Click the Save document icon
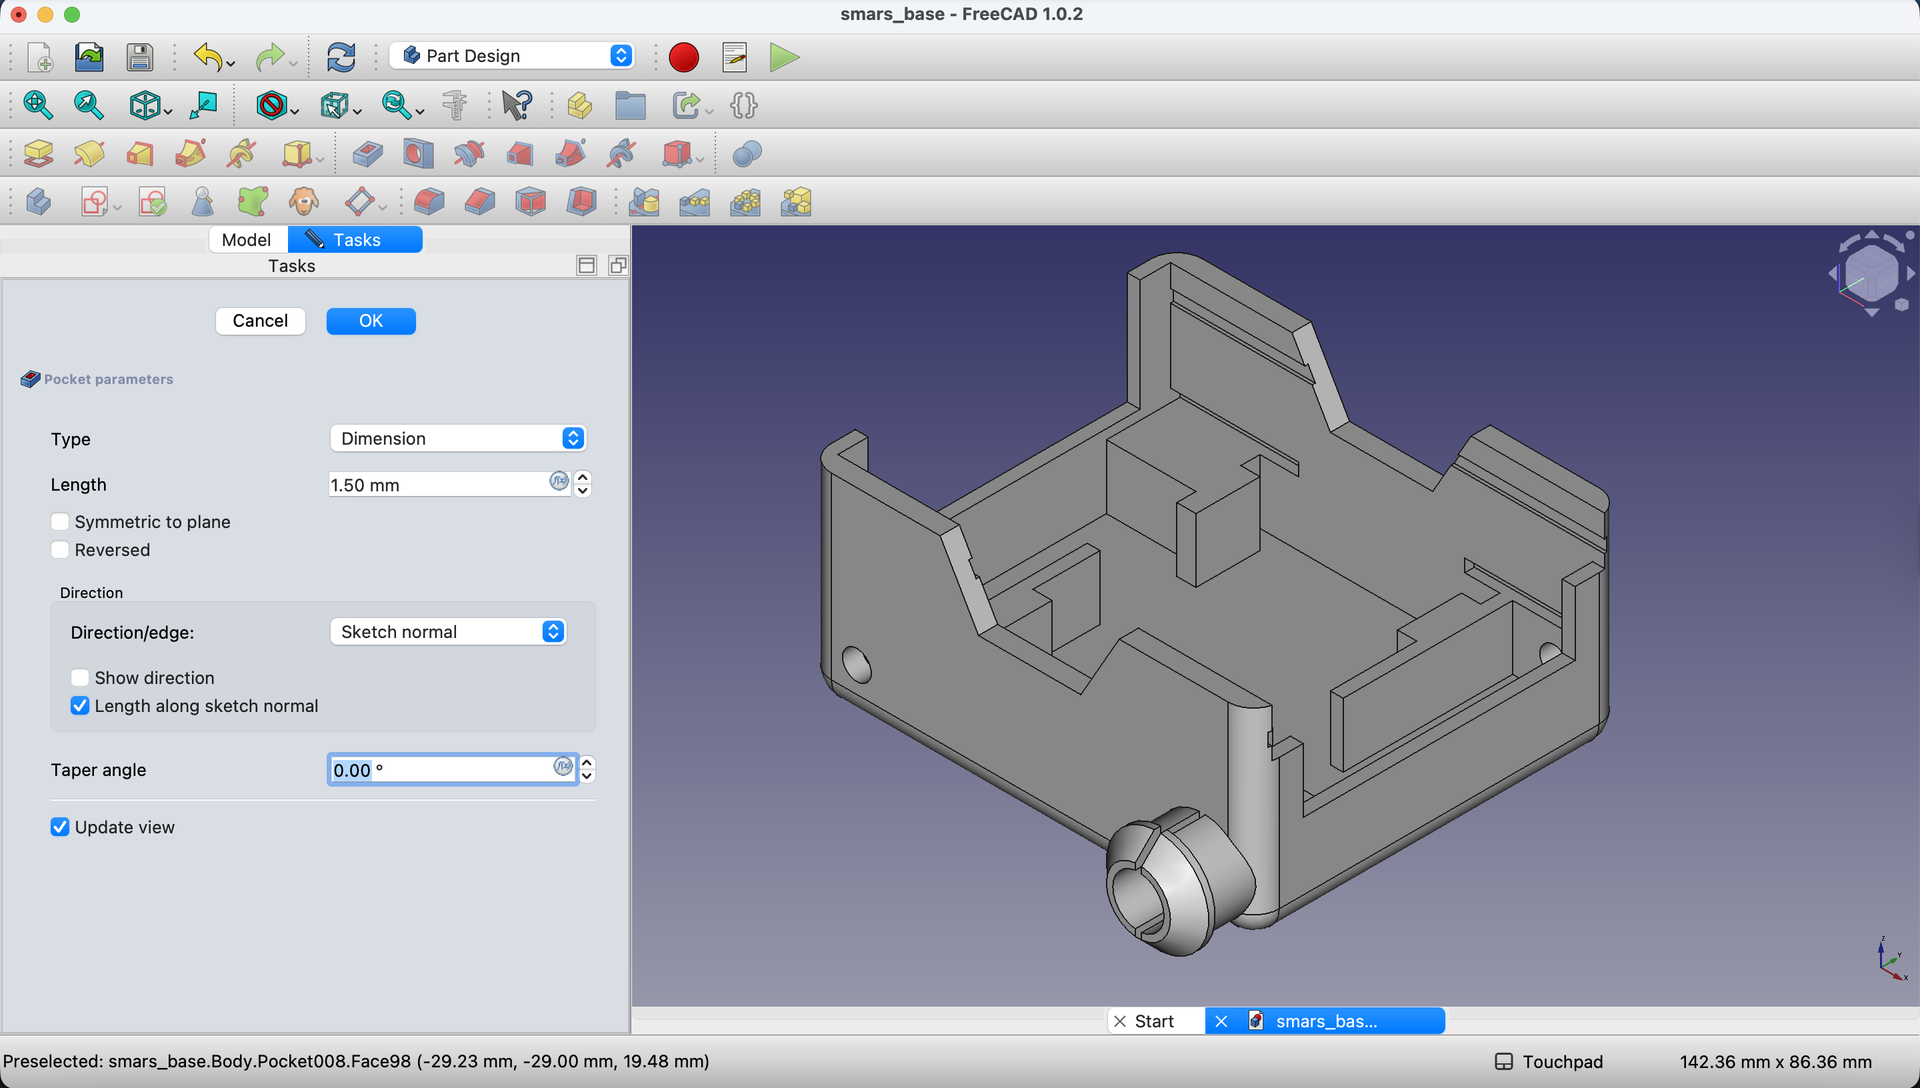The width and height of the screenshot is (1920, 1088). pyautogui.click(x=140, y=57)
